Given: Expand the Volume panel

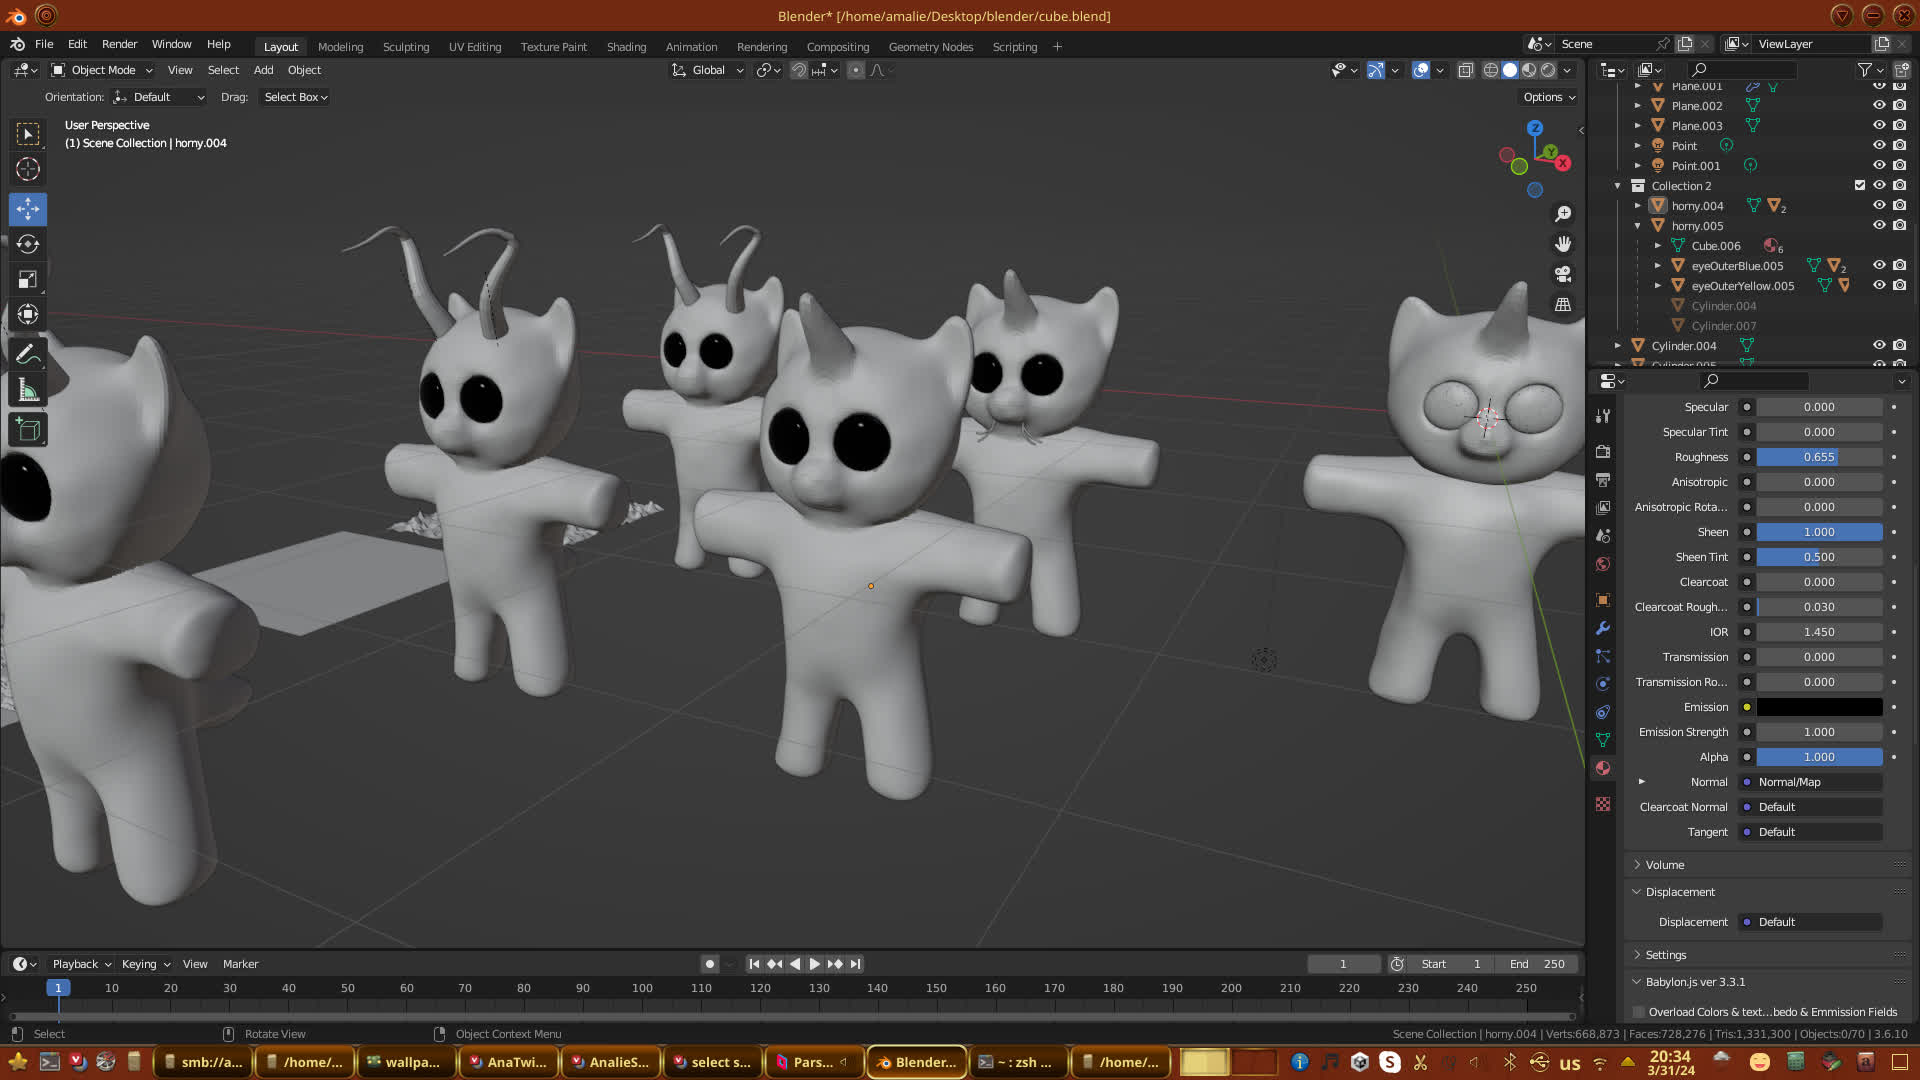Looking at the screenshot, I should 1665,865.
